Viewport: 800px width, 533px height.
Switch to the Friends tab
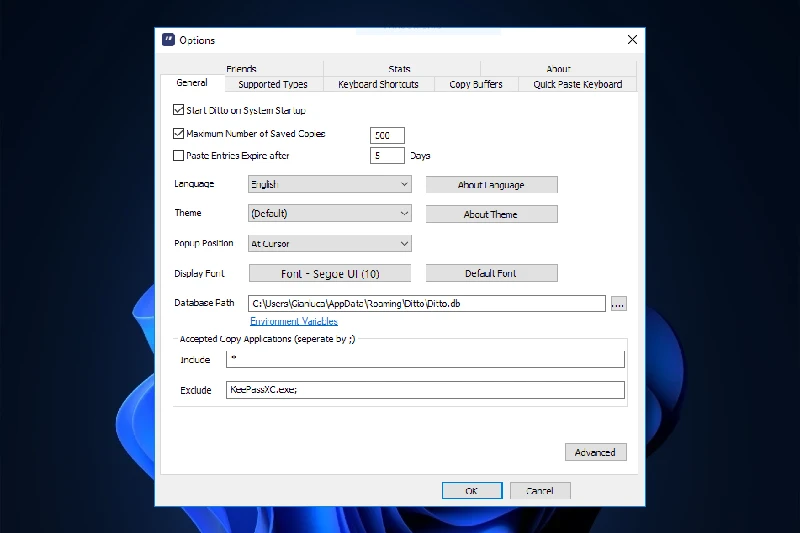(x=241, y=69)
